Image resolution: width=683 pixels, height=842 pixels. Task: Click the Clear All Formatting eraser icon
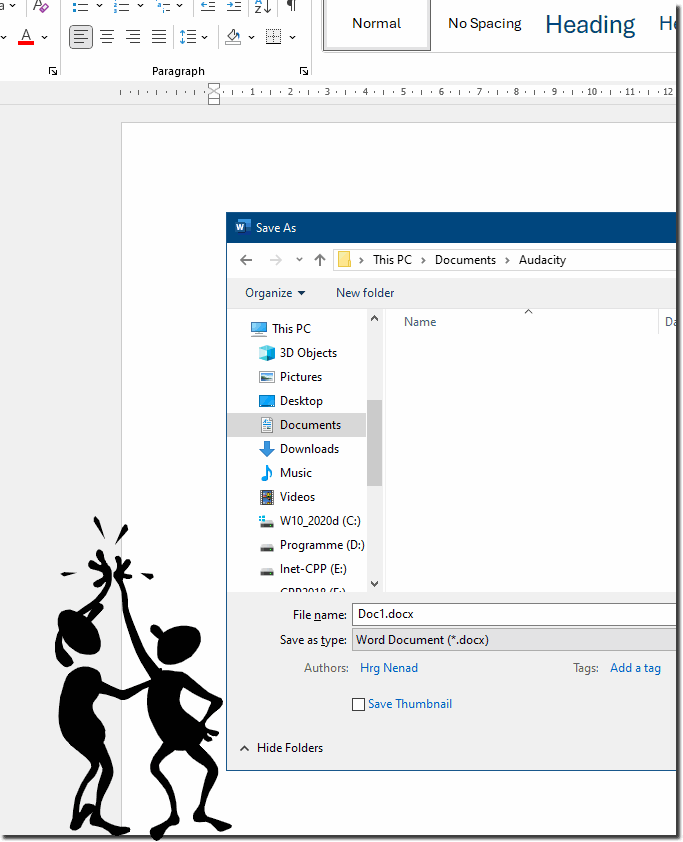41,6
